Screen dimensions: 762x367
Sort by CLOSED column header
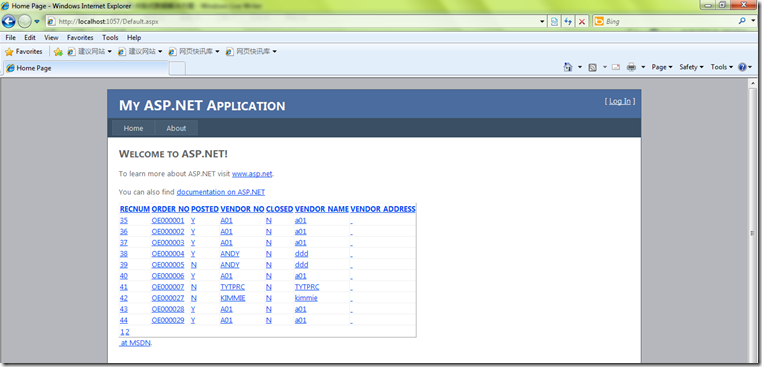coord(279,209)
